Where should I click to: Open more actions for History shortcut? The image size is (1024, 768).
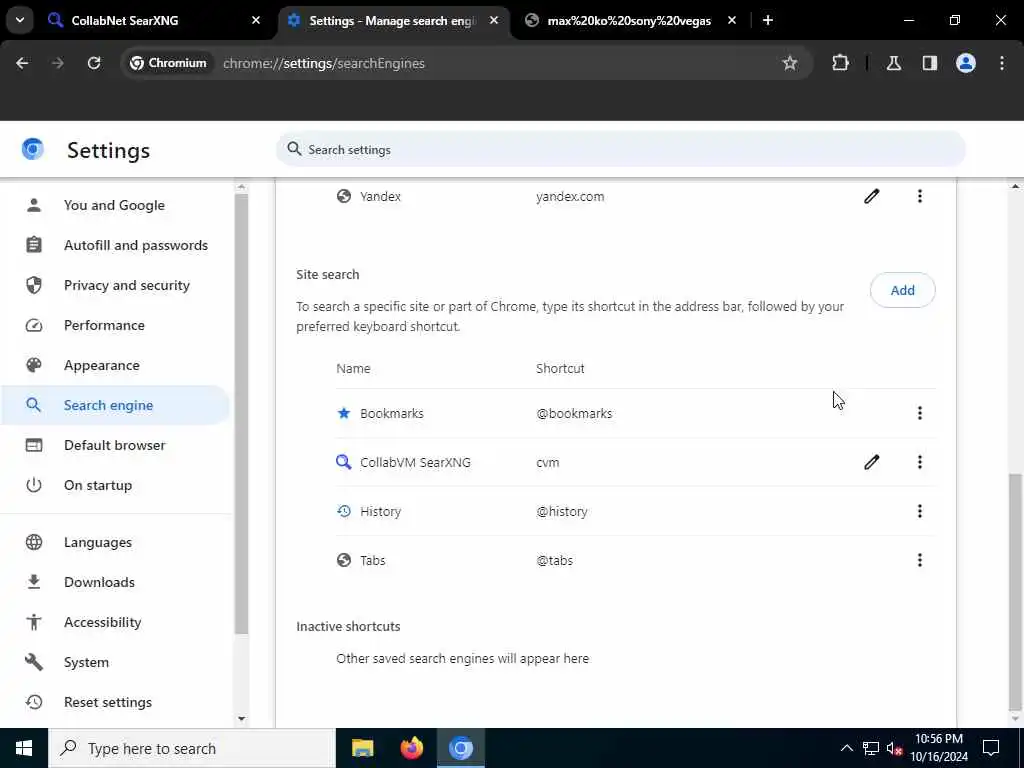920,511
